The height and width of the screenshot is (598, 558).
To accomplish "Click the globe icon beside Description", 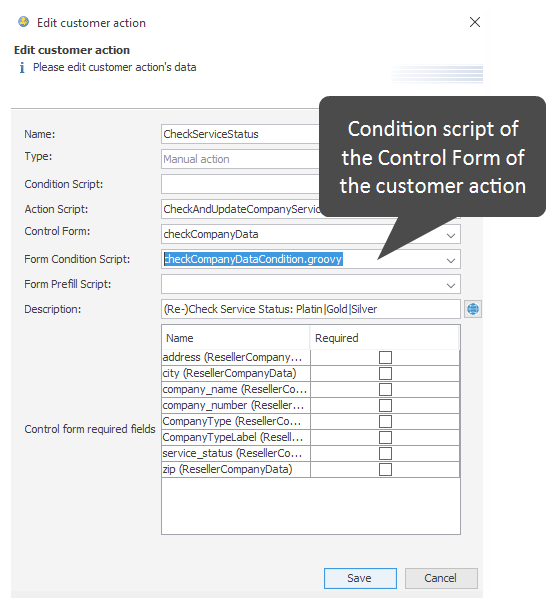I will 473,309.
